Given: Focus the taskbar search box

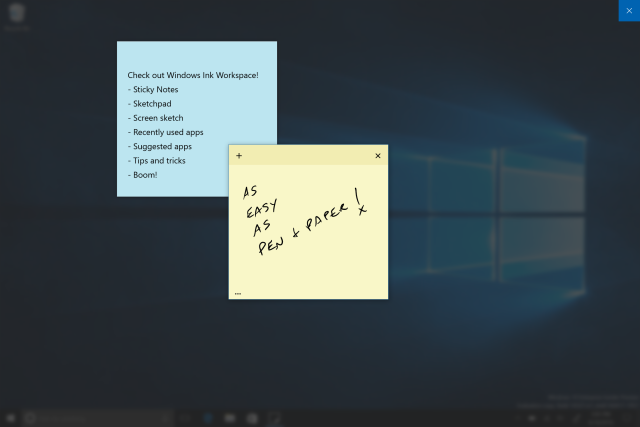Looking at the screenshot, I should pyautogui.click(x=97, y=418).
